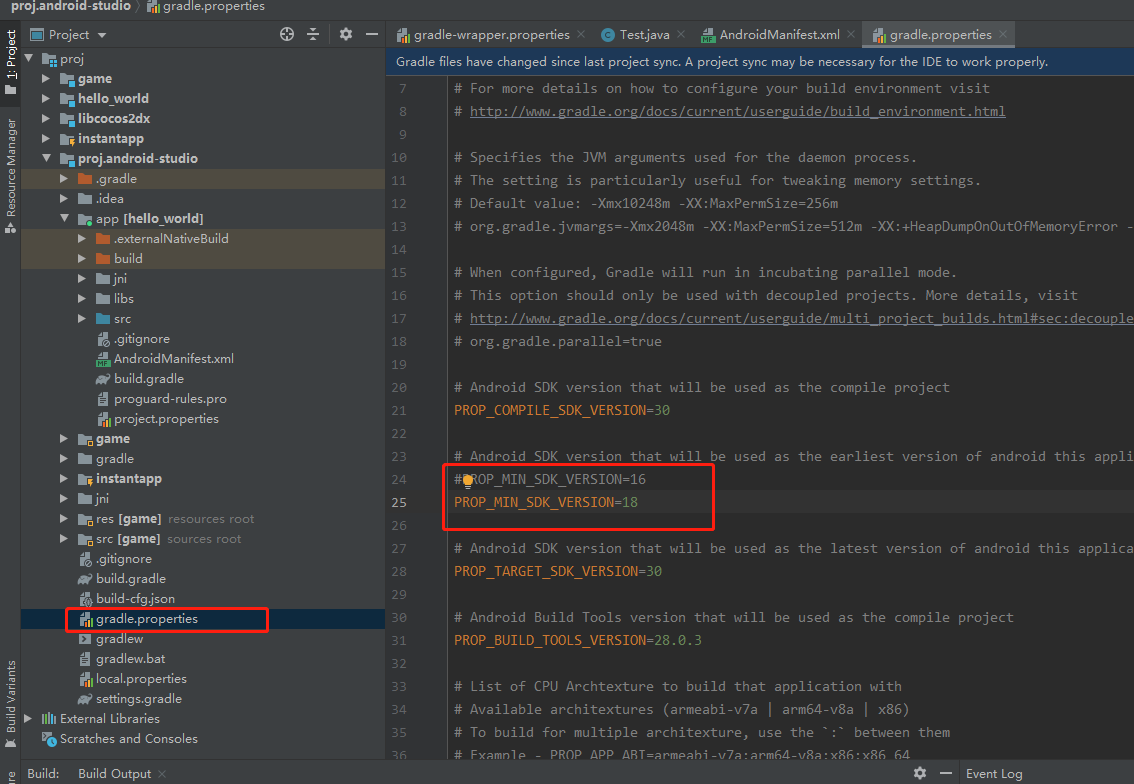Collapse the proj.android-studio folder
Viewport: 1134px width, 784px height.
click(x=46, y=158)
